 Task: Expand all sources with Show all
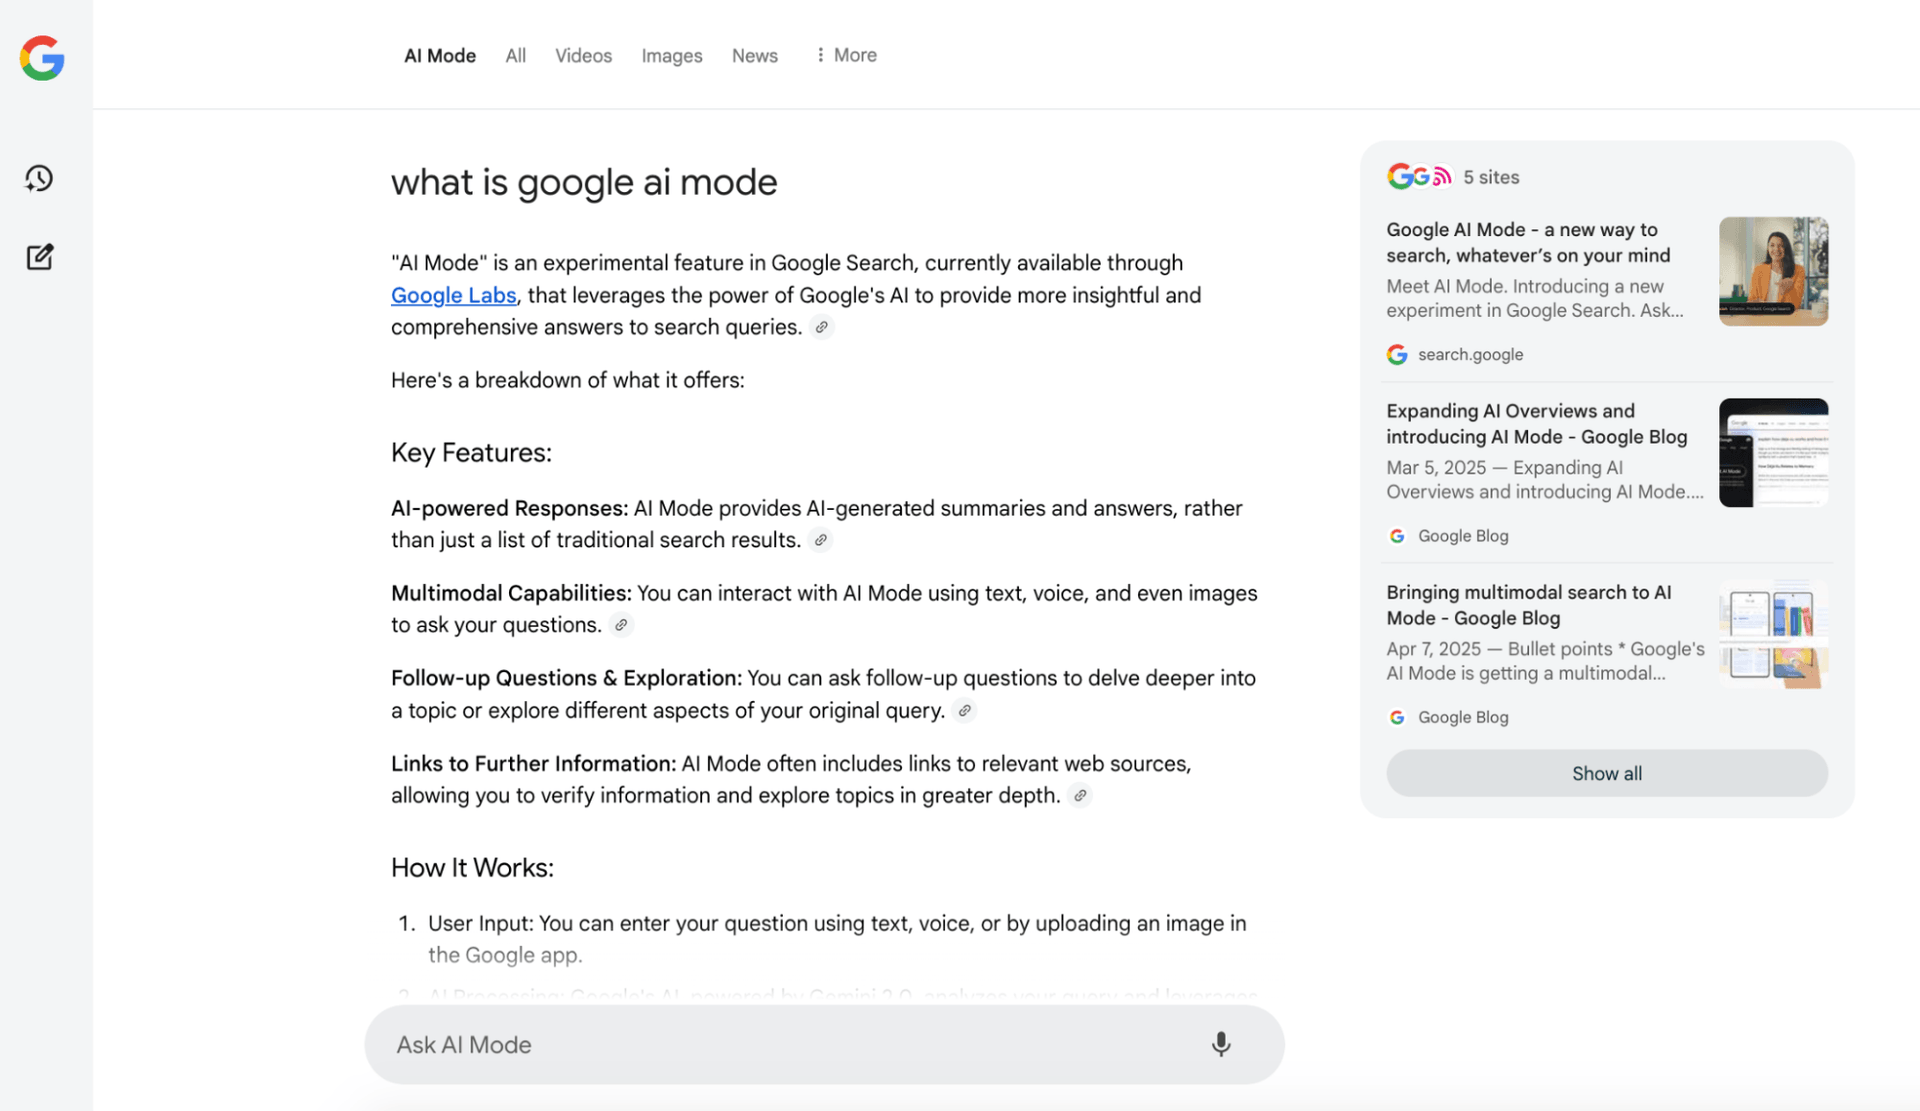click(1606, 772)
